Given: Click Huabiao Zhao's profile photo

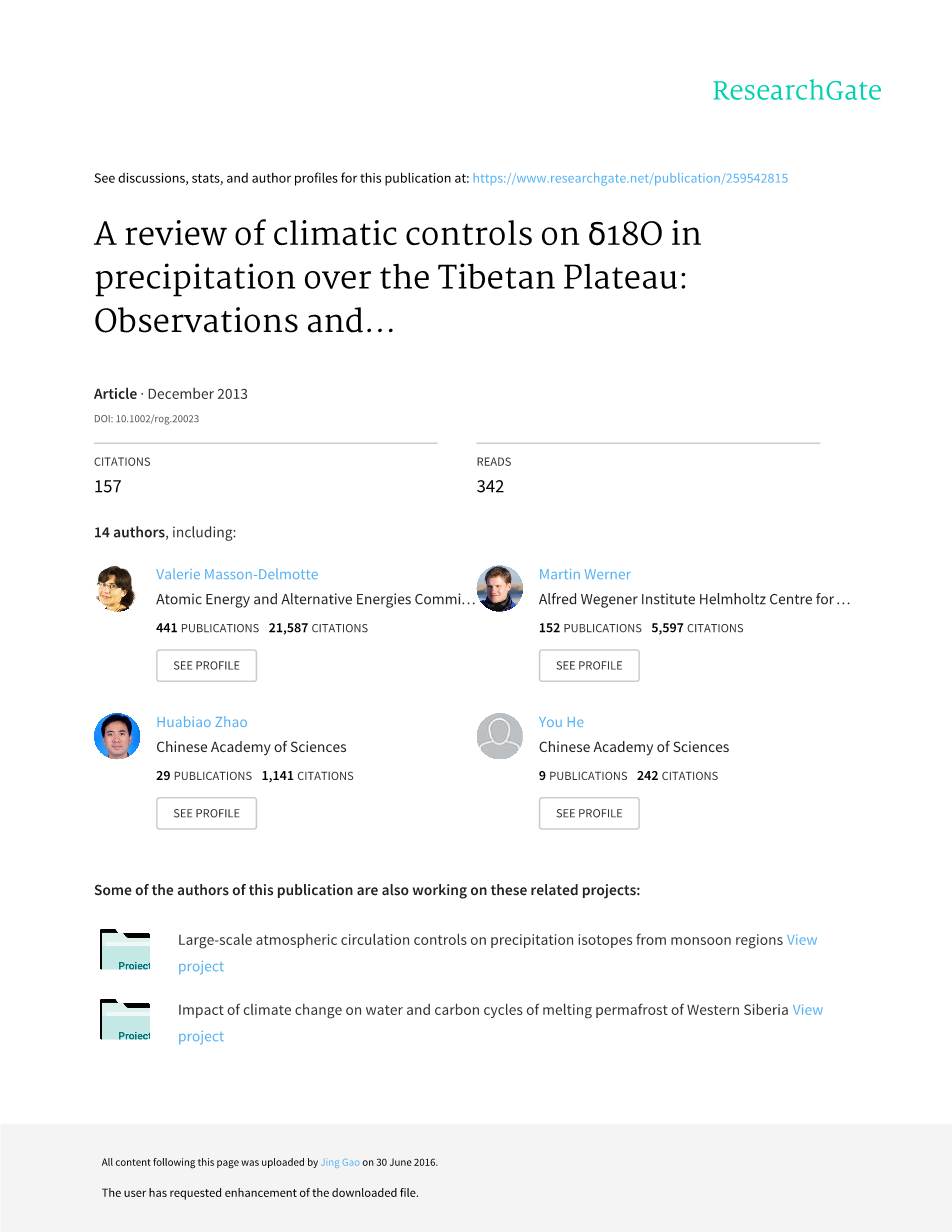Looking at the screenshot, I should tap(116, 736).
